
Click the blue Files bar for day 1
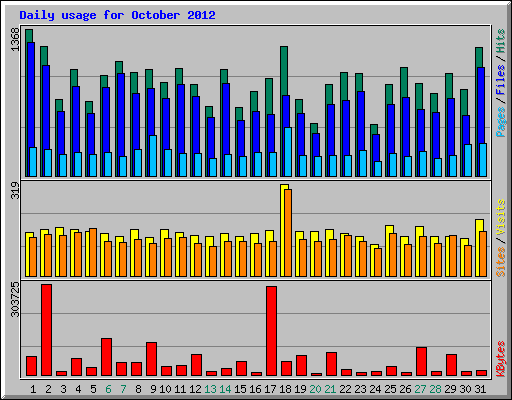pyautogui.click(x=31, y=95)
